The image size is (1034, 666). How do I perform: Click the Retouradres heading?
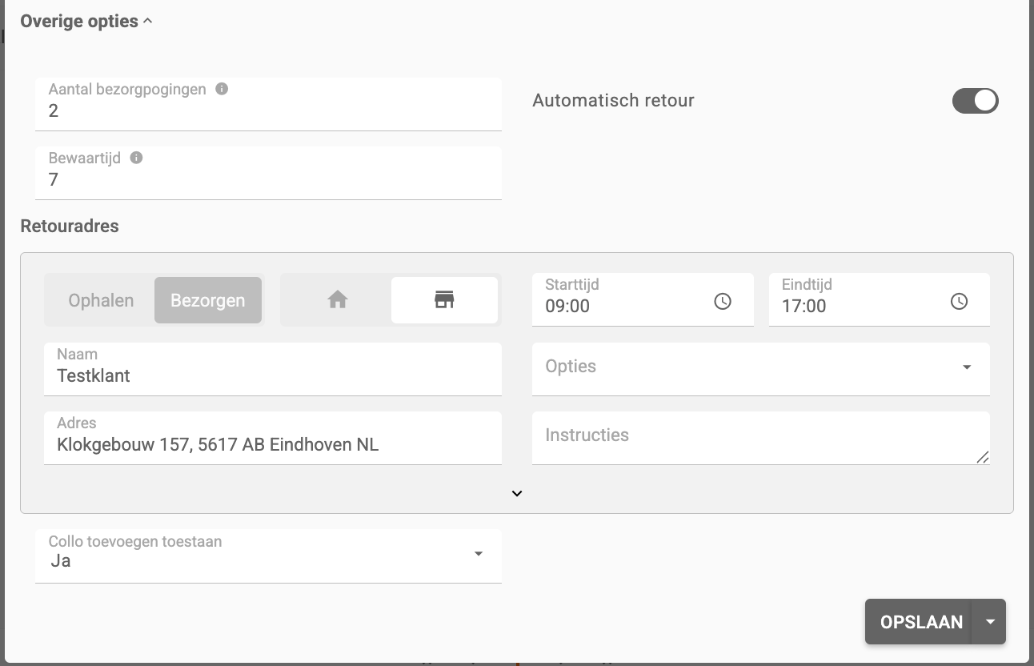coord(70,226)
